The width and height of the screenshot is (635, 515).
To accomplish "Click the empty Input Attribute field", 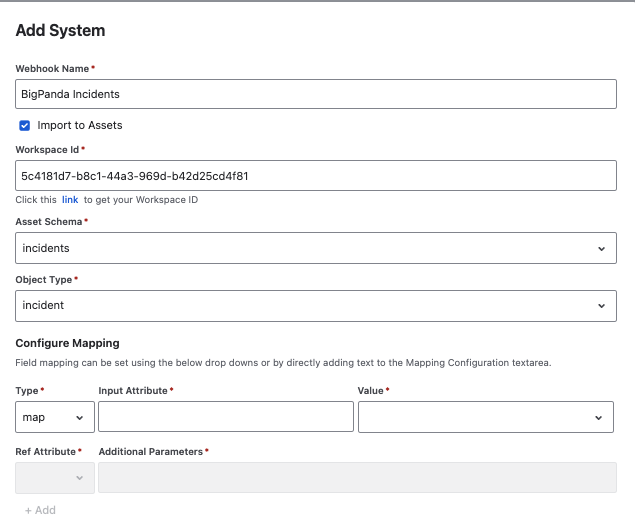I will tap(226, 417).
